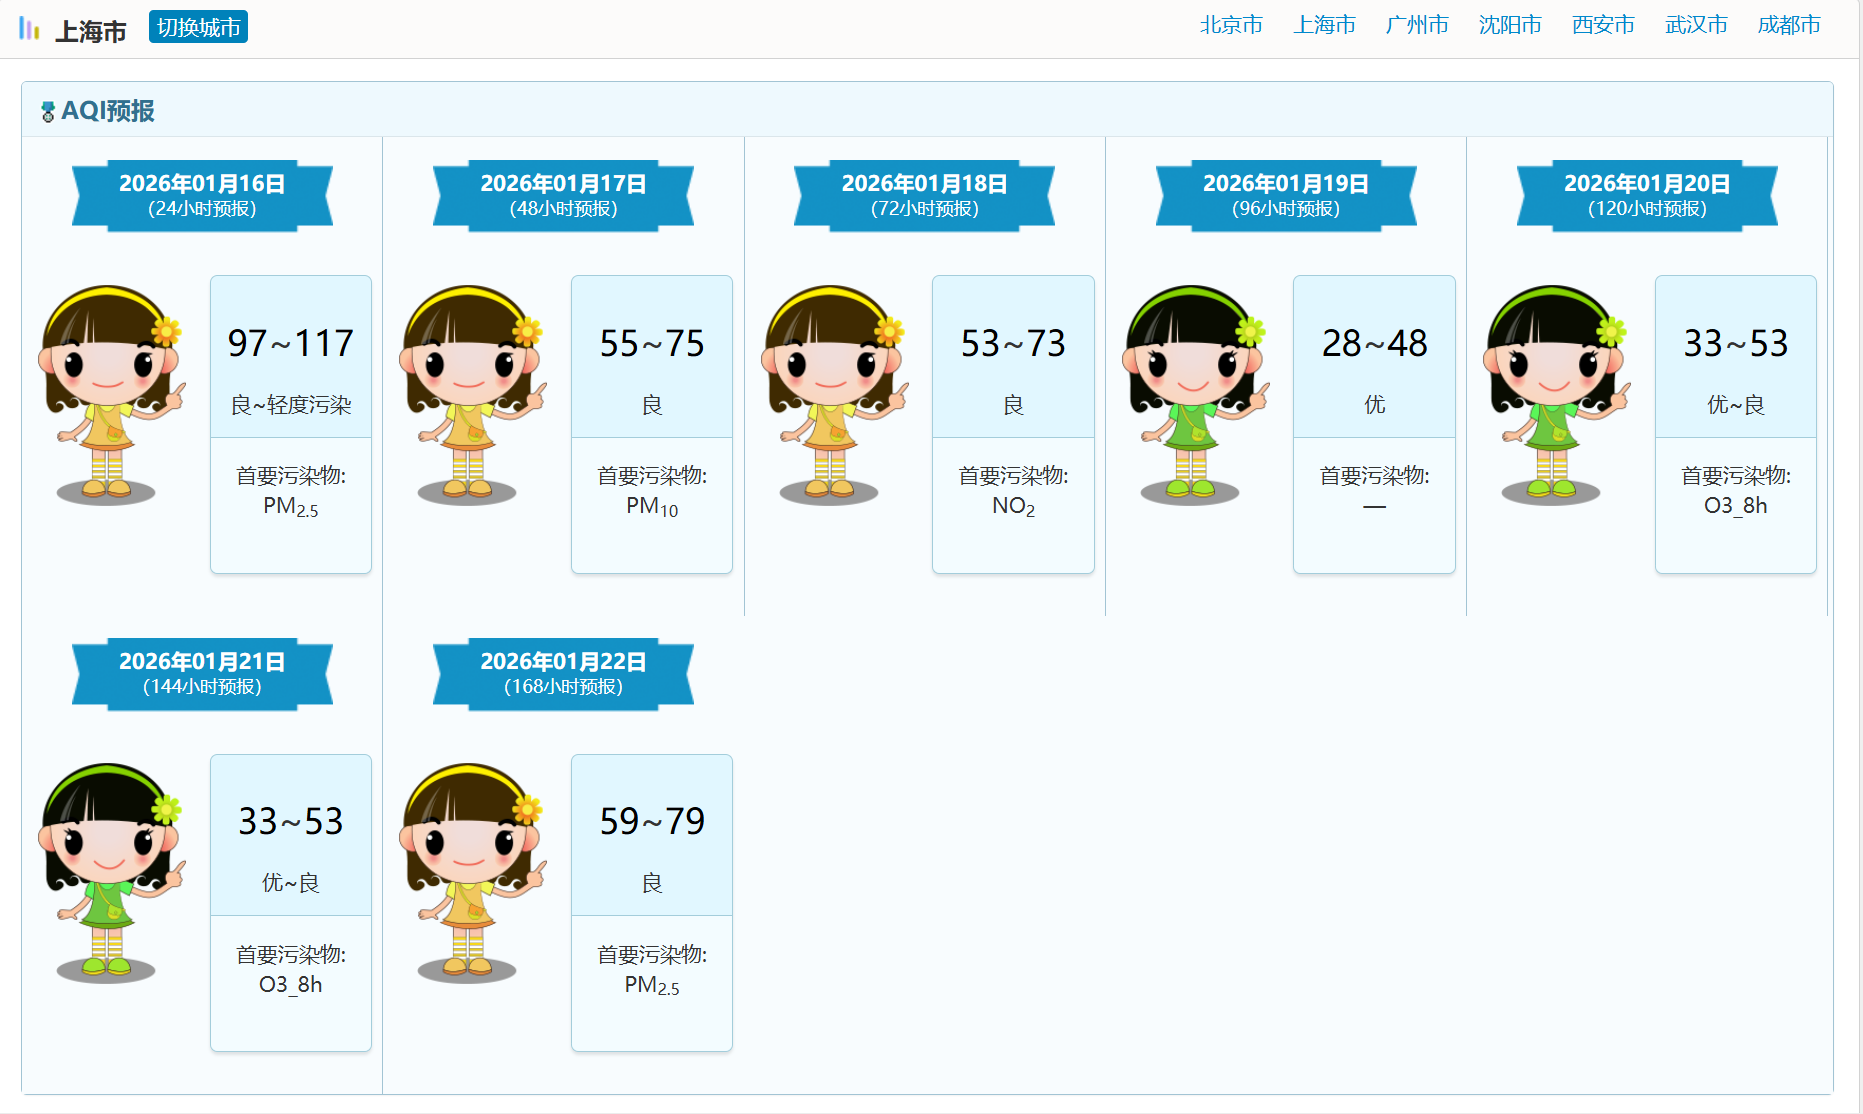Image resolution: width=1863 pixels, height=1114 pixels.
Task: Click the 2026年01月16日 24小时预报 banner
Action: (202, 195)
